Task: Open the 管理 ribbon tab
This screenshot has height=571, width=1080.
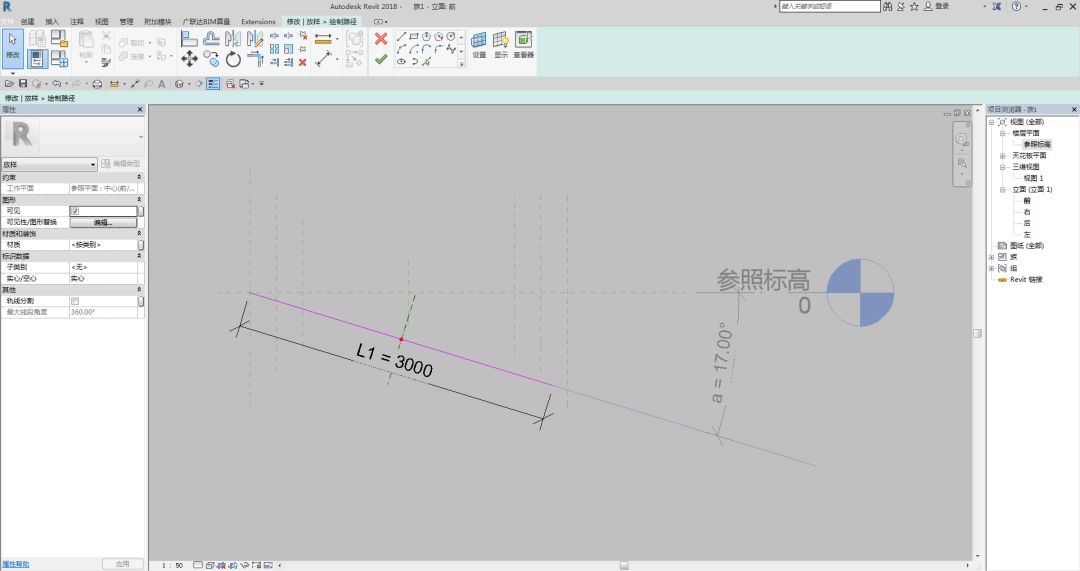Action: pyautogui.click(x=127, y=21)
